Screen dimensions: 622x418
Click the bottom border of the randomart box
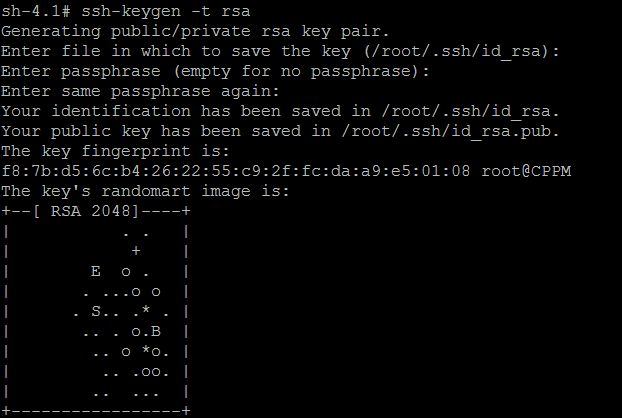click(96, 410)
